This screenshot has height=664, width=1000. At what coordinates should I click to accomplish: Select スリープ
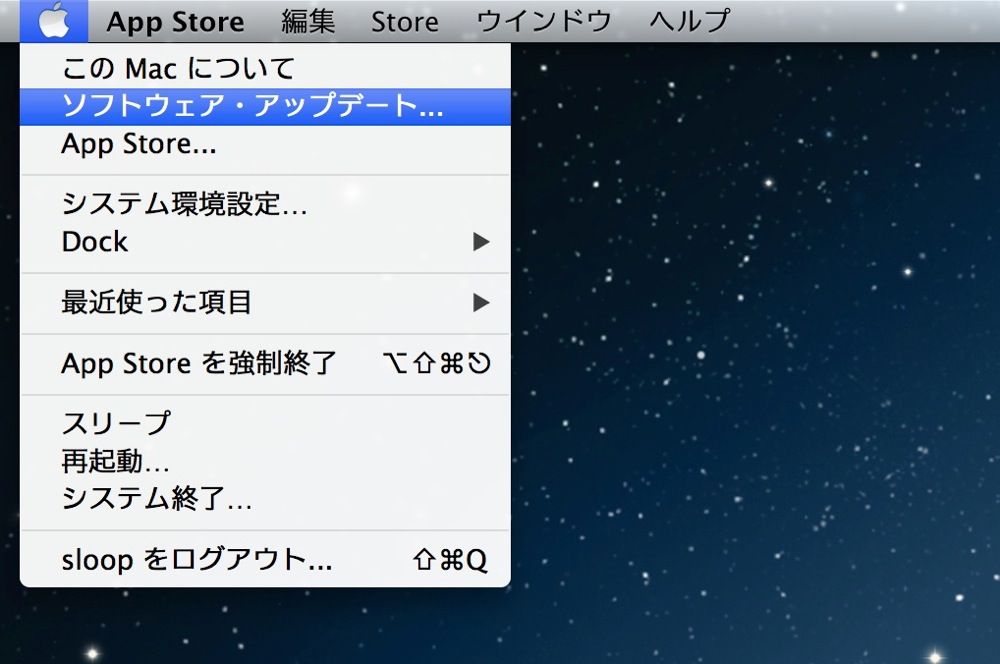pos(265,424)
